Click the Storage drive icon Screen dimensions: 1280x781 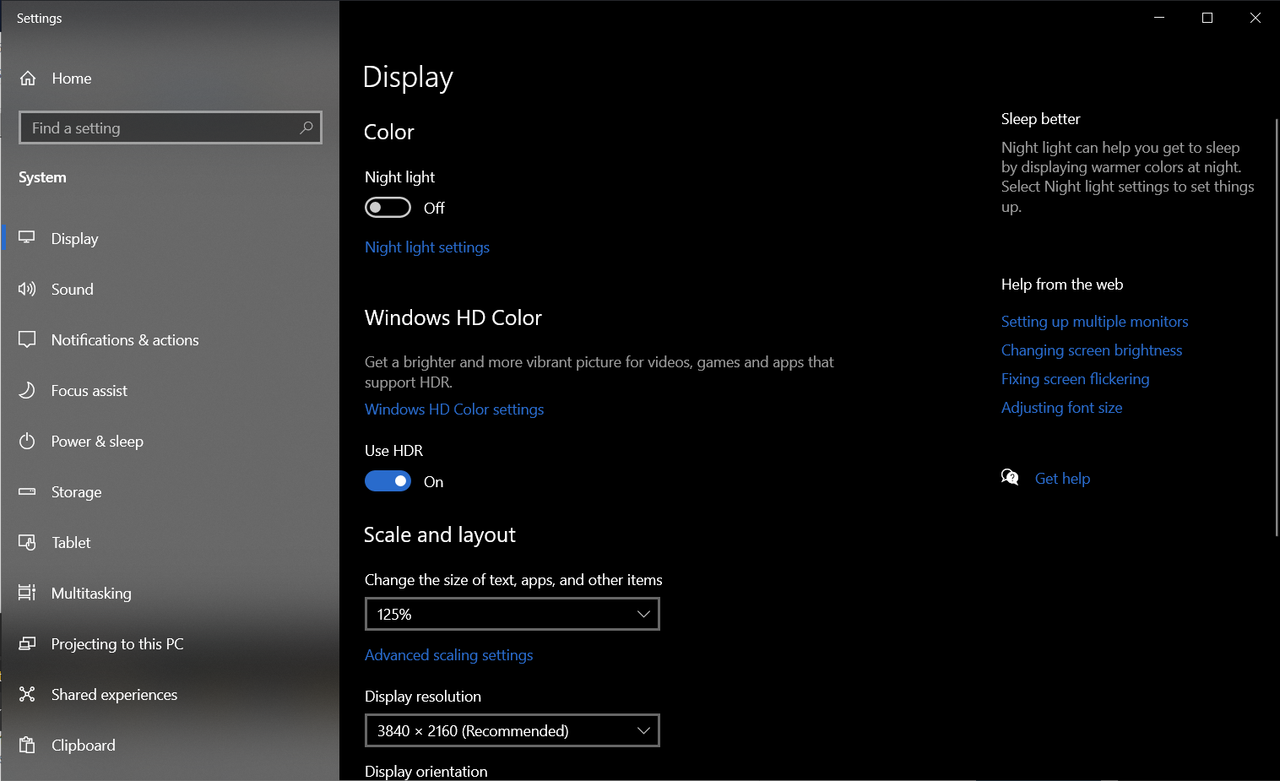click(x=28, y=492)
